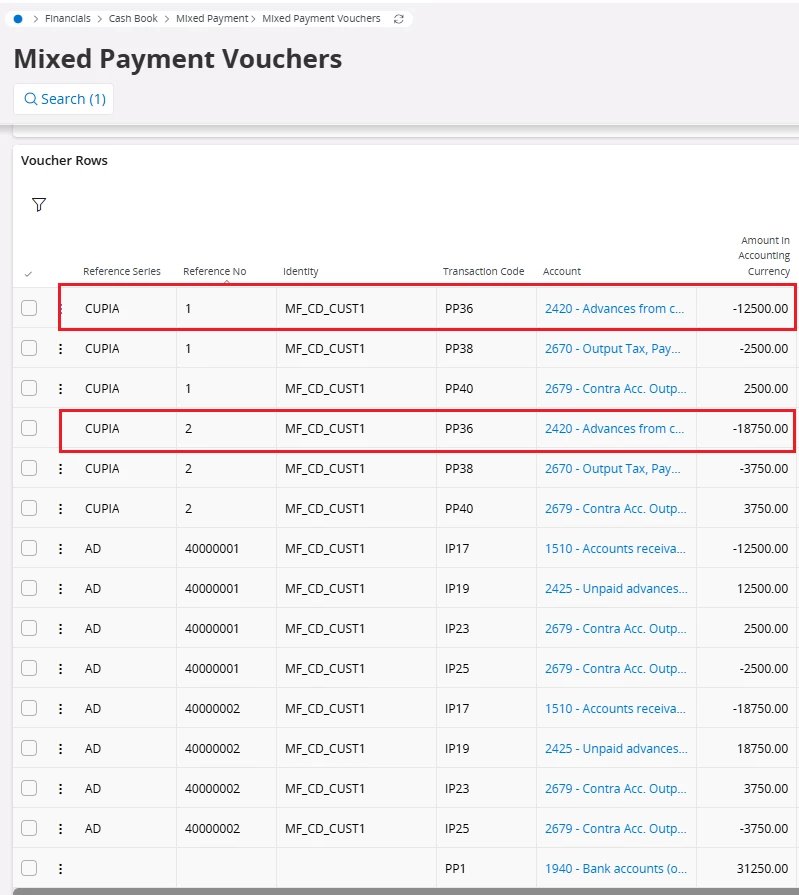Sort by Reference Series column header
The width and height of the screenshot is (799, 895).
pyautogui.click(x=122, y=272)
